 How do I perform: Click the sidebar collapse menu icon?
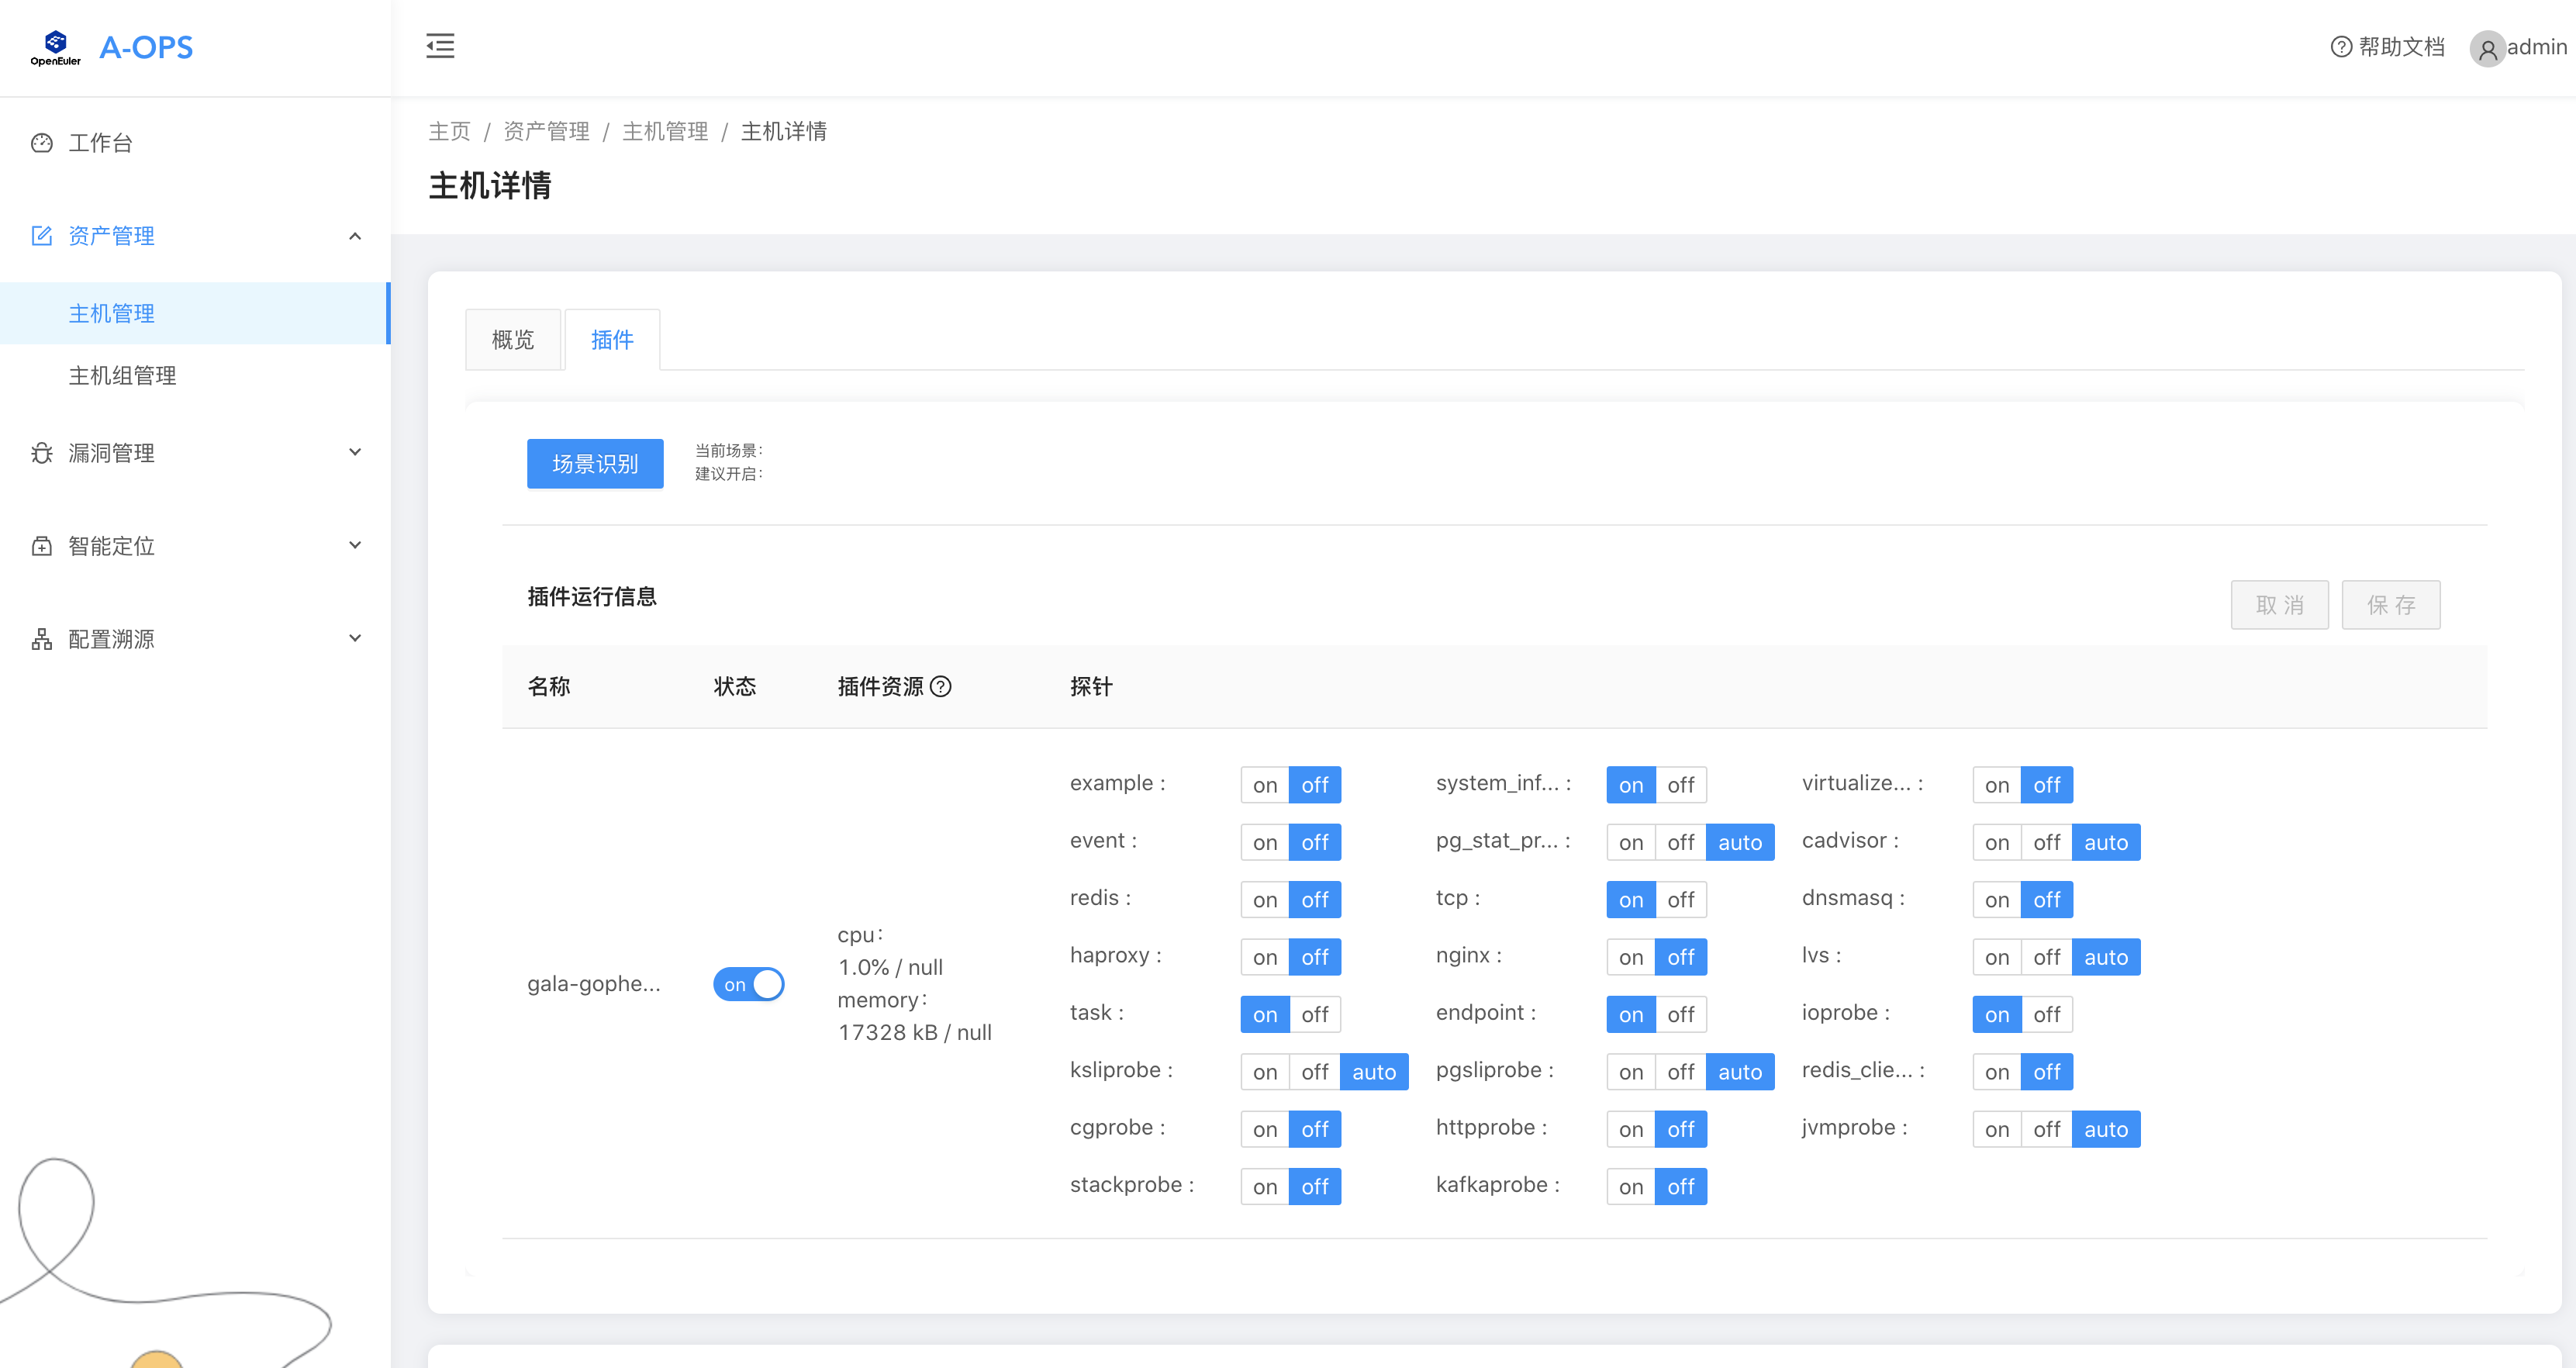click(440, 46)
